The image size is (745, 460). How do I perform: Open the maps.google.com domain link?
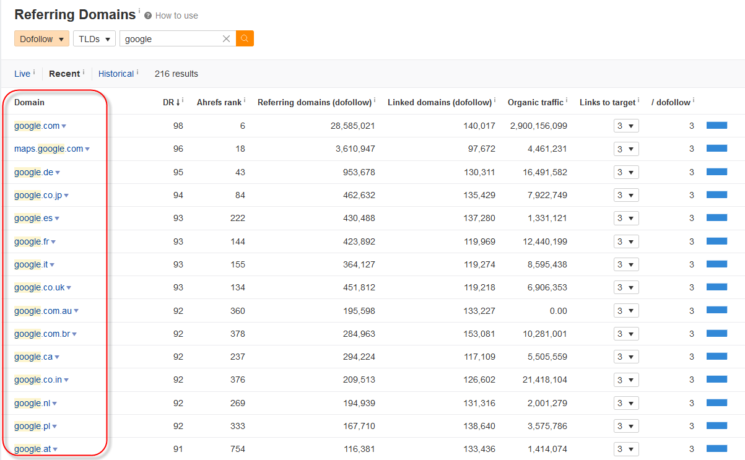click(48, 149)
